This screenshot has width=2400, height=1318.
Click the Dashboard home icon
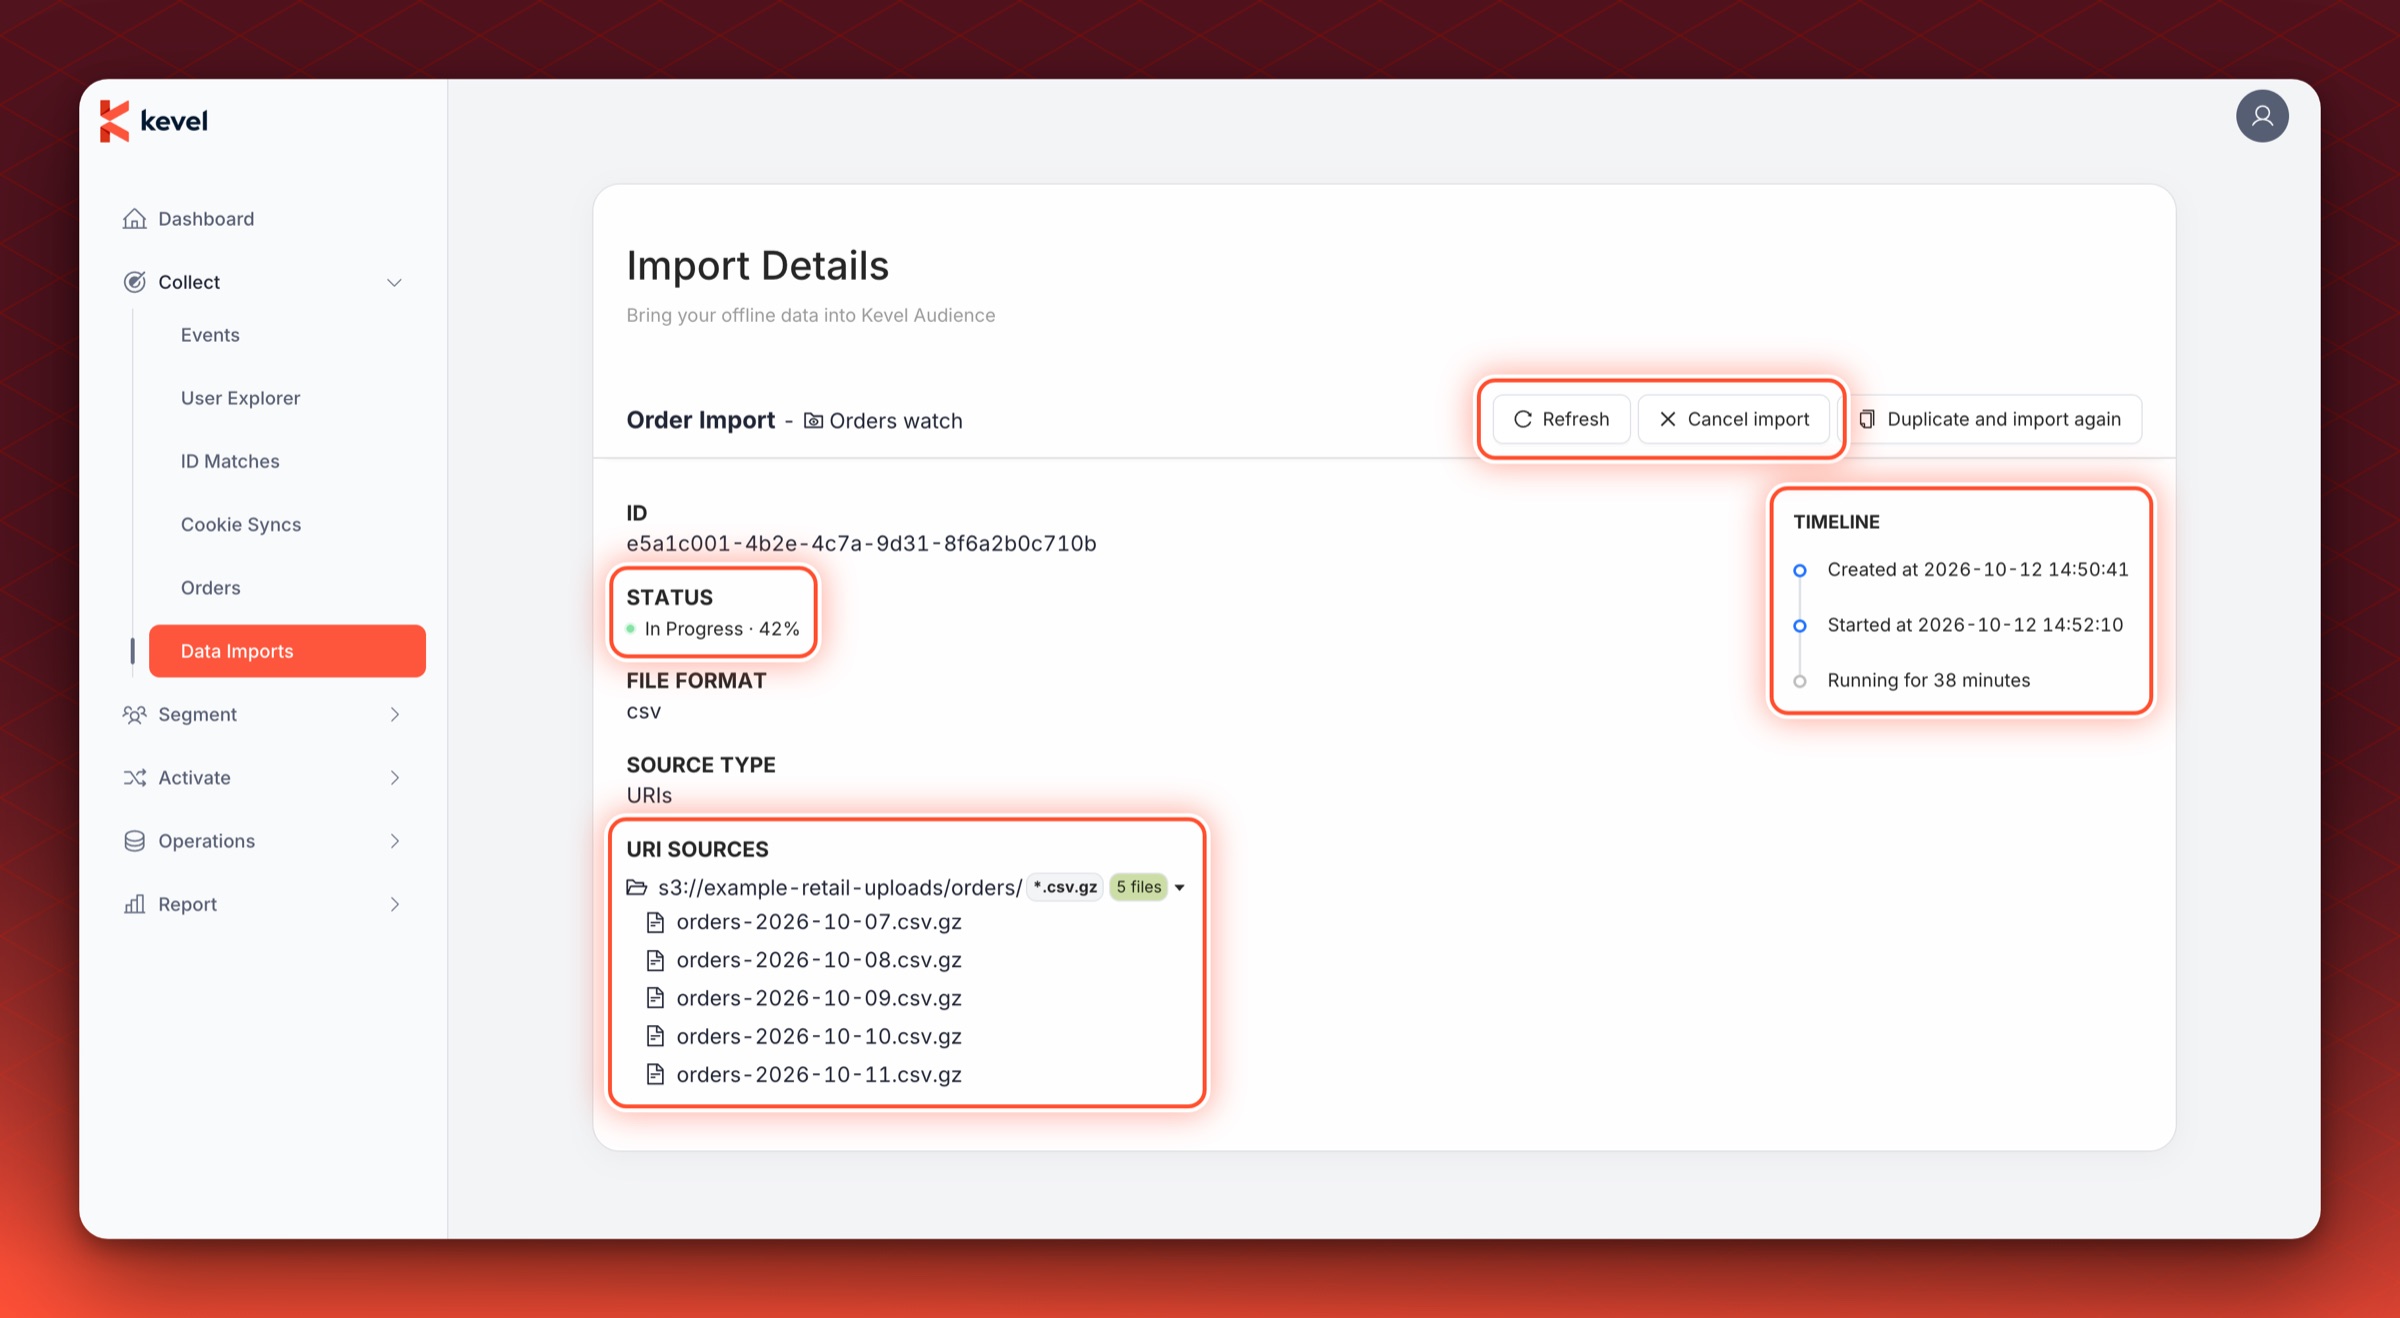[134, 219]
